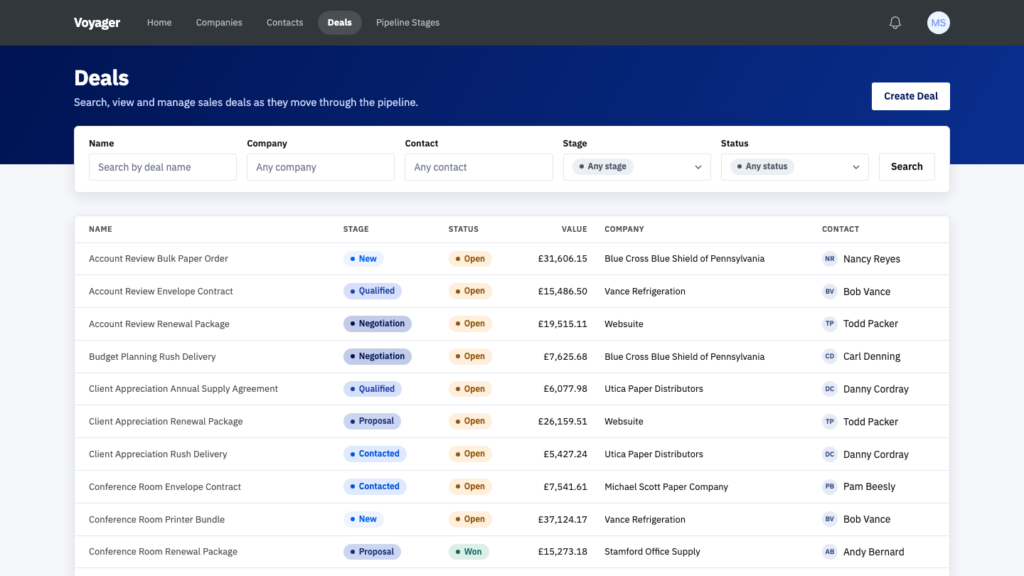Image resolution: width=1024 pixels, height=576 pixels.
Task: Open the Companies tab
Action: tap(219, 23)
